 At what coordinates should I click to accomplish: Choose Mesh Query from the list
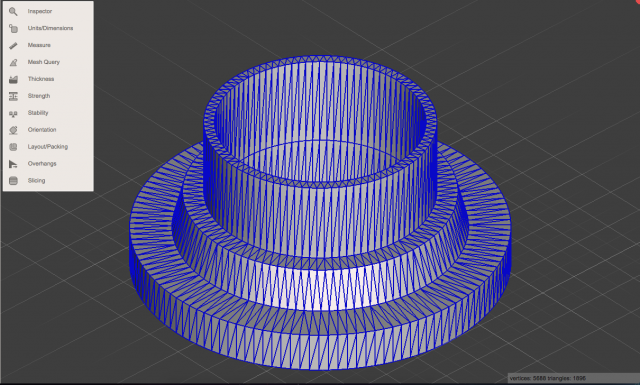(44, 62)
